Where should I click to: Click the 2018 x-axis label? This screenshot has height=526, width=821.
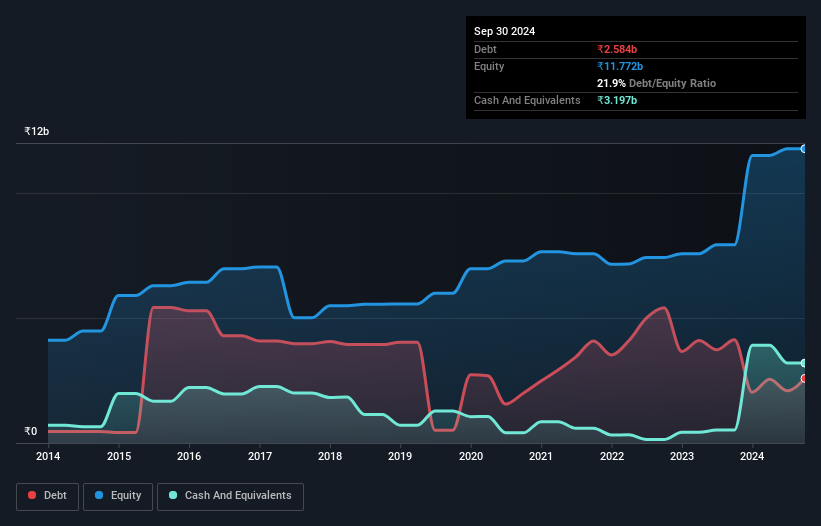(x=330, y=456)
